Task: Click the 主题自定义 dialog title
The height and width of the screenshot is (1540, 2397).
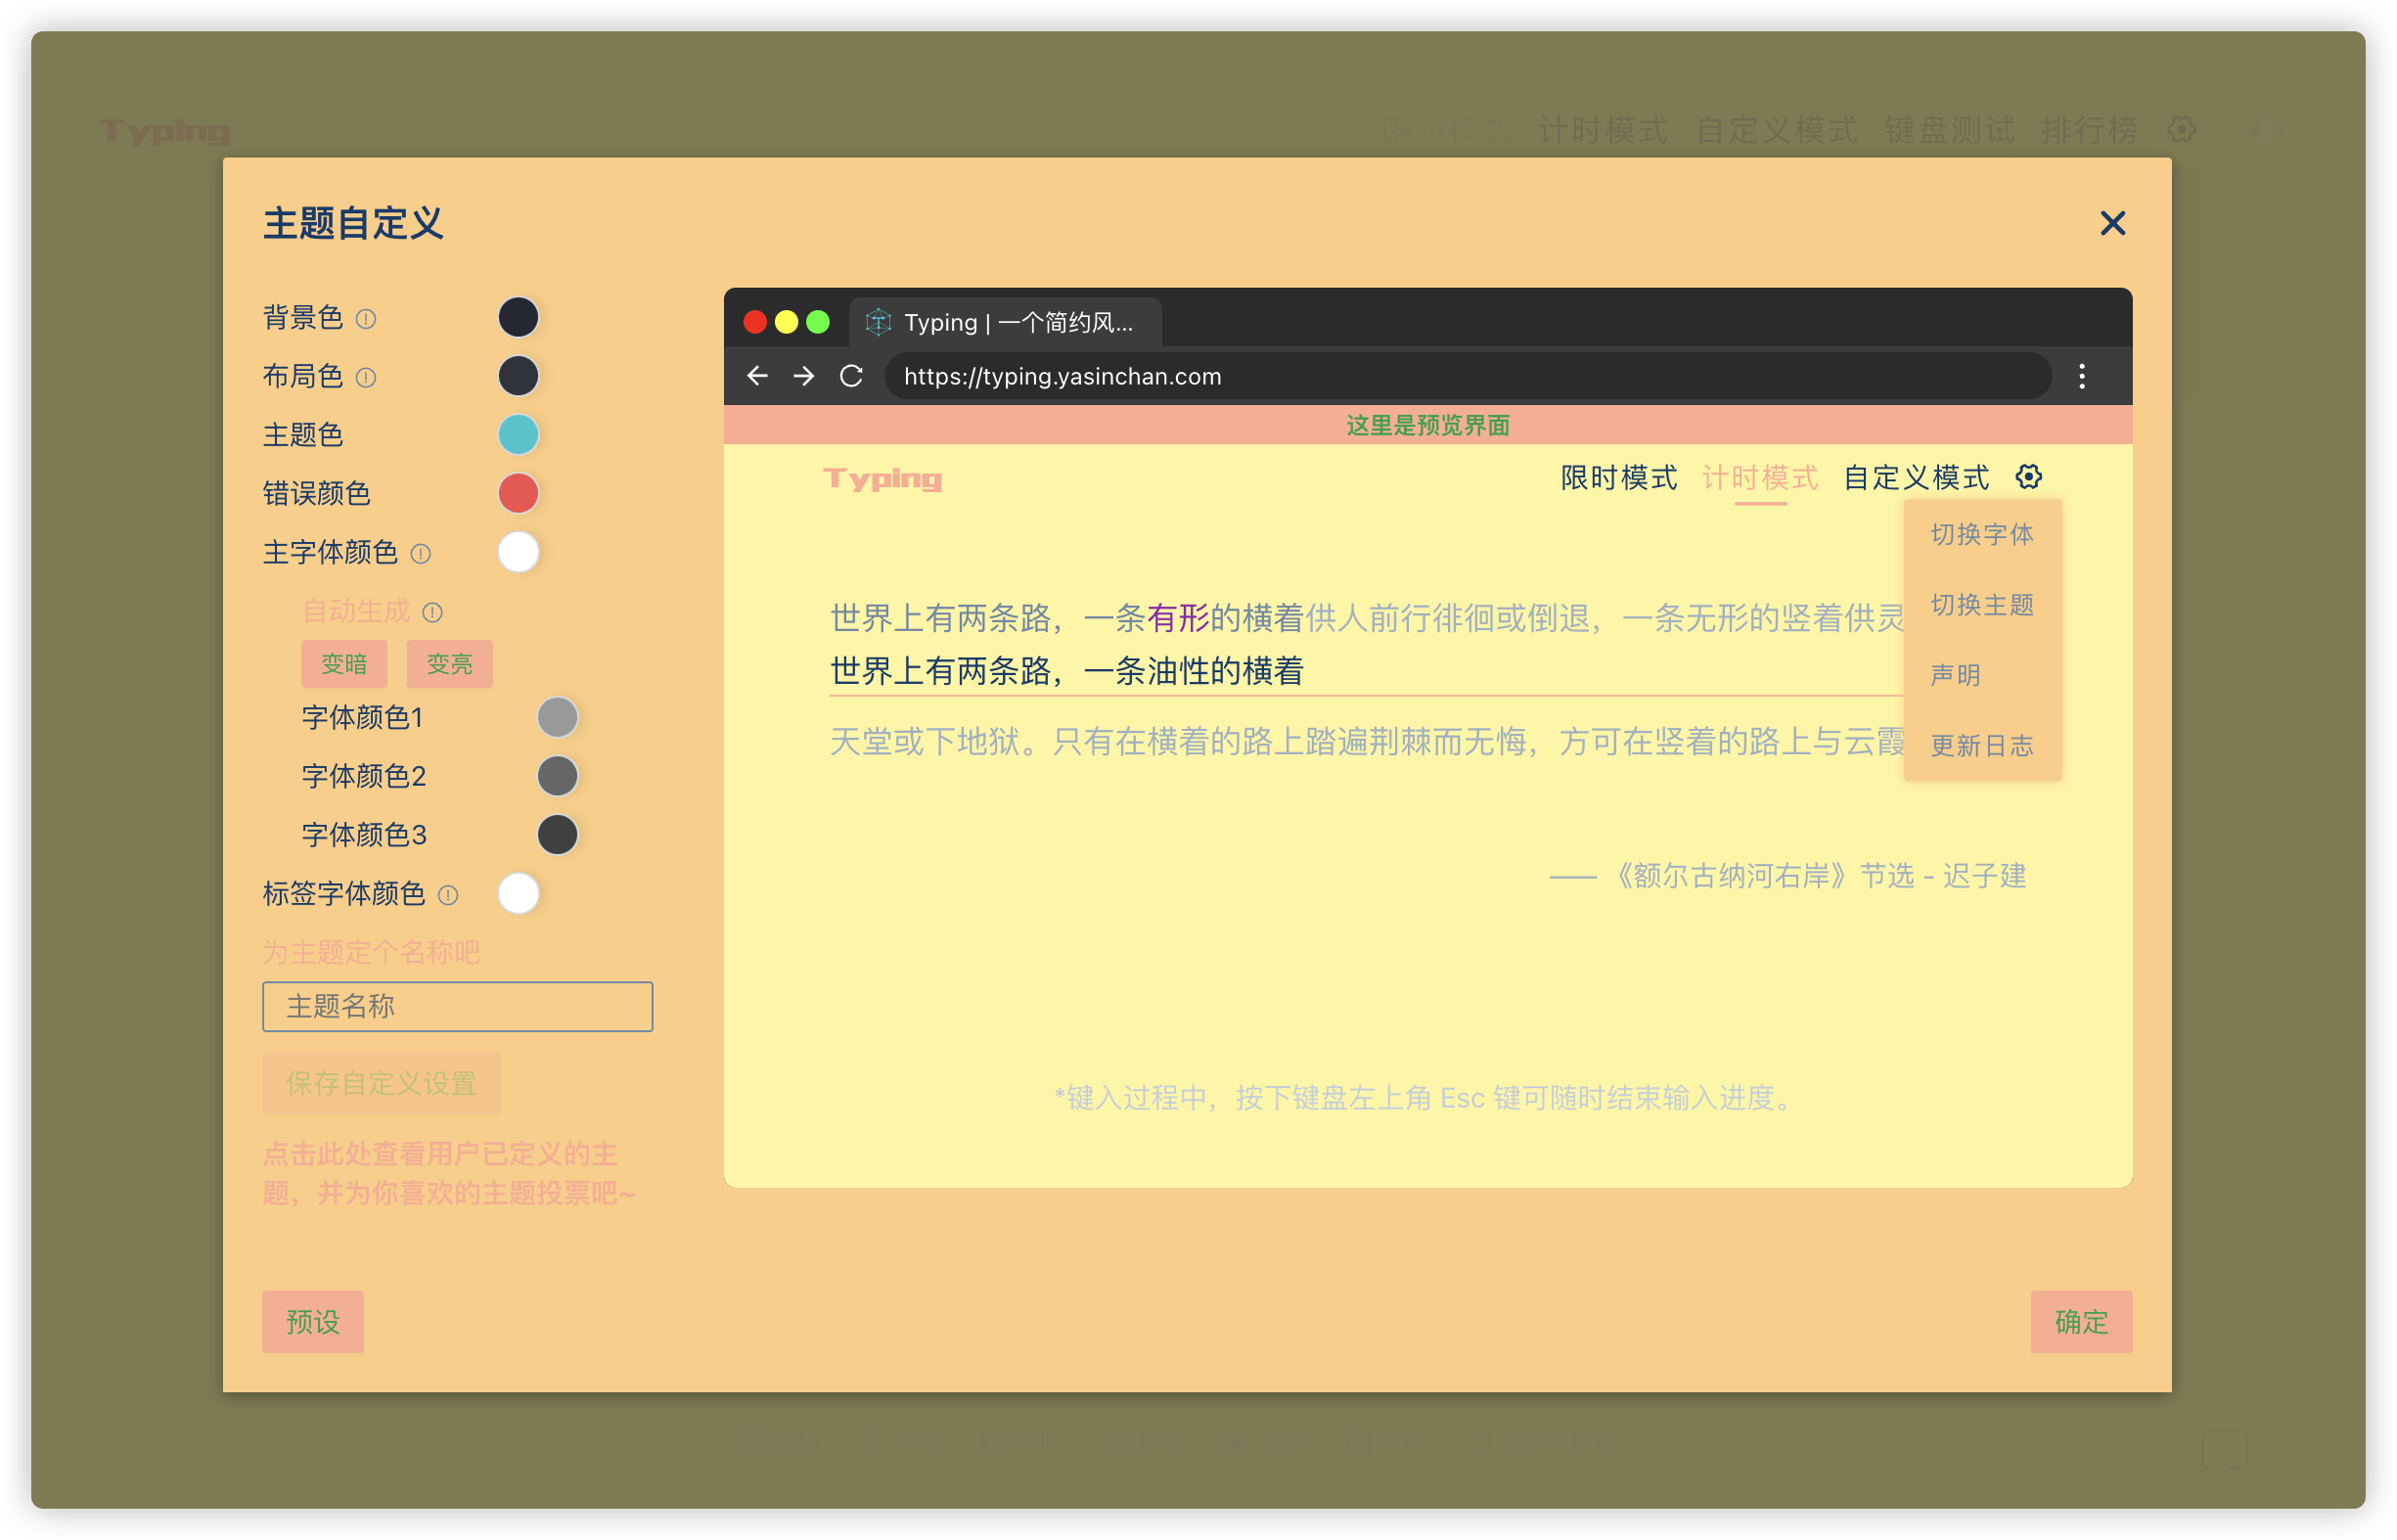Action: tap(353, 224)
